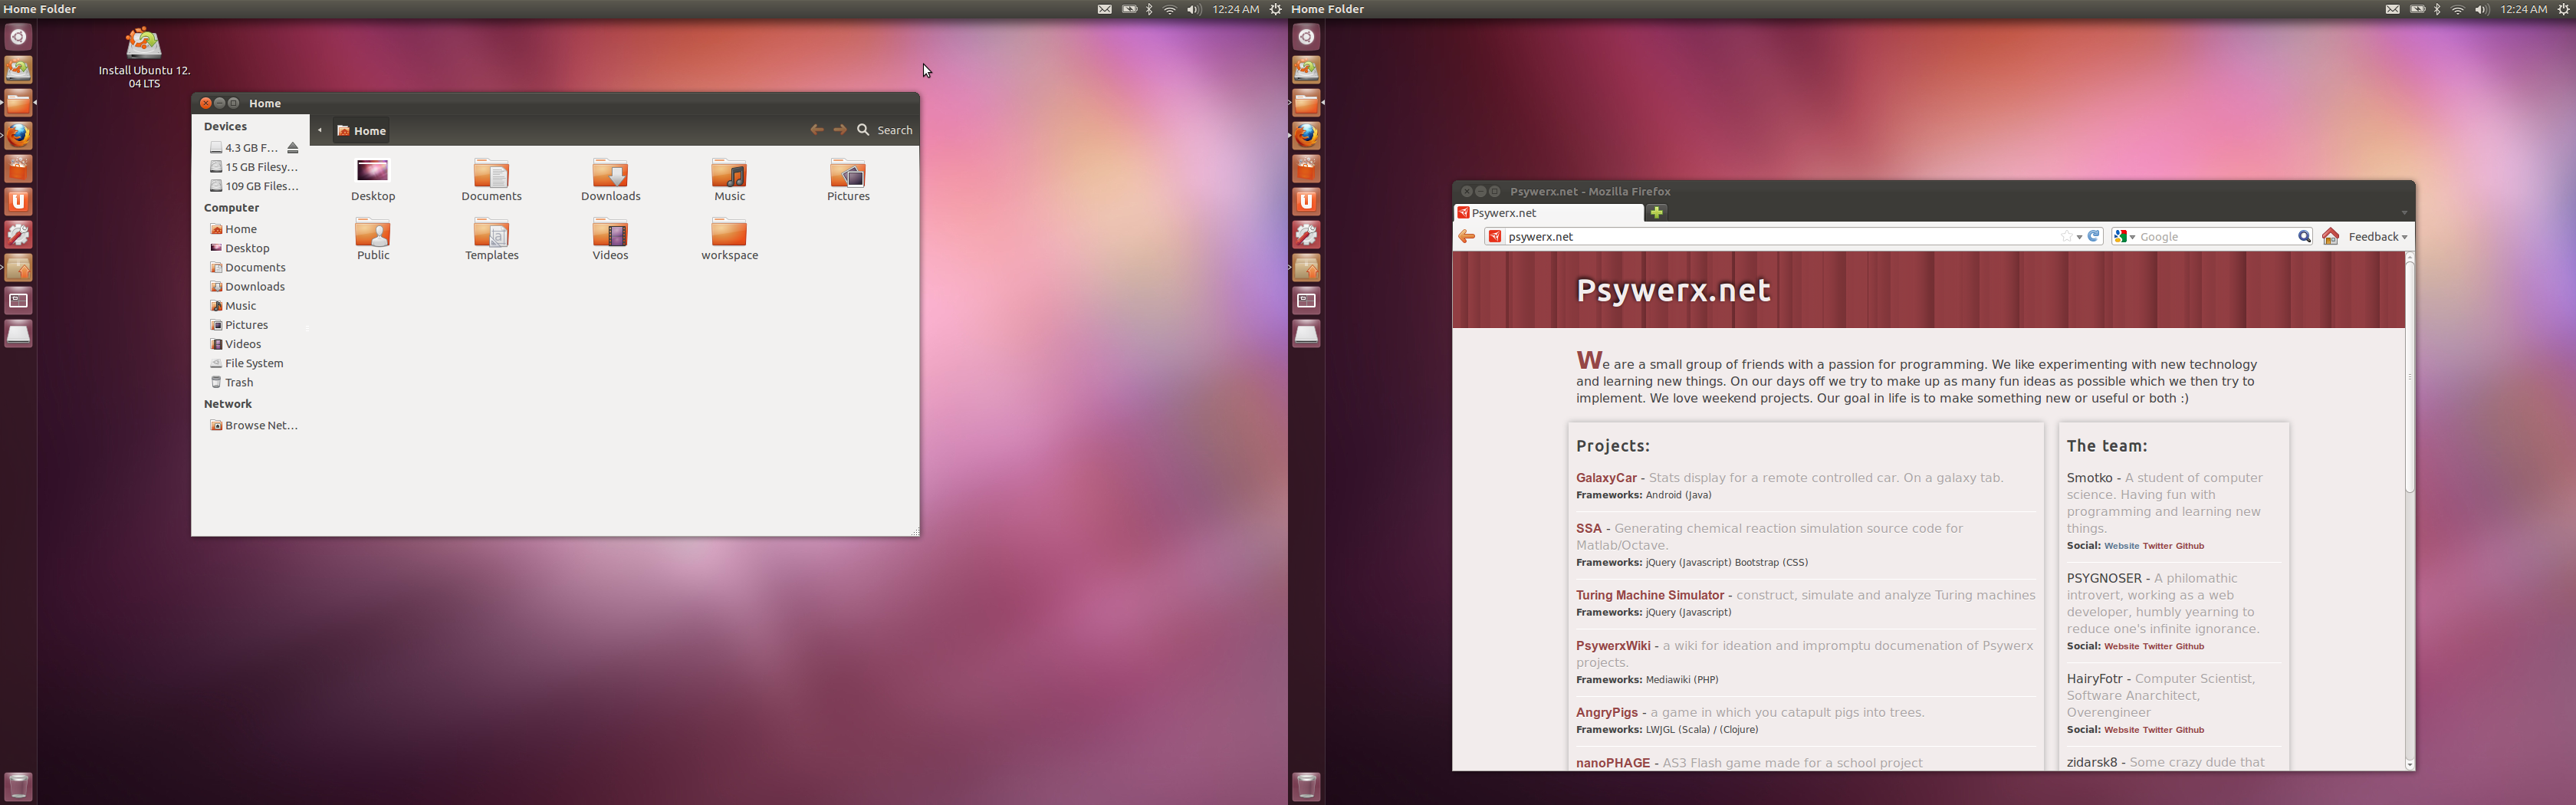2576x805 pixels.
Task: Open the AngryPigs project link
Action: point(1607,712)
